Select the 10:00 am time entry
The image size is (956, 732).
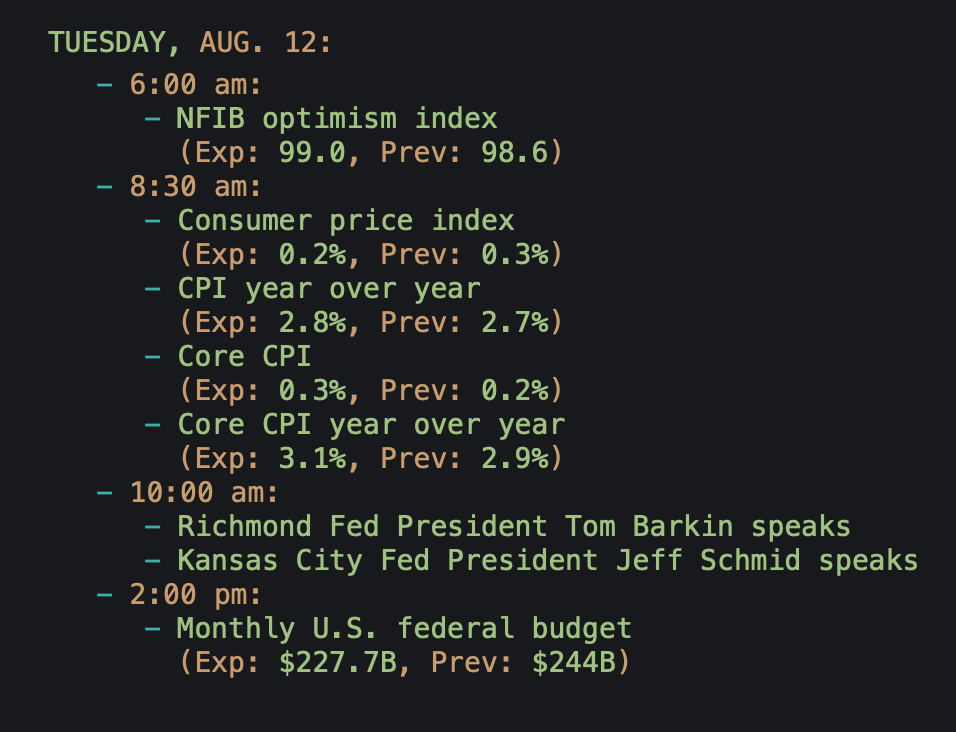tap(204, 492)
